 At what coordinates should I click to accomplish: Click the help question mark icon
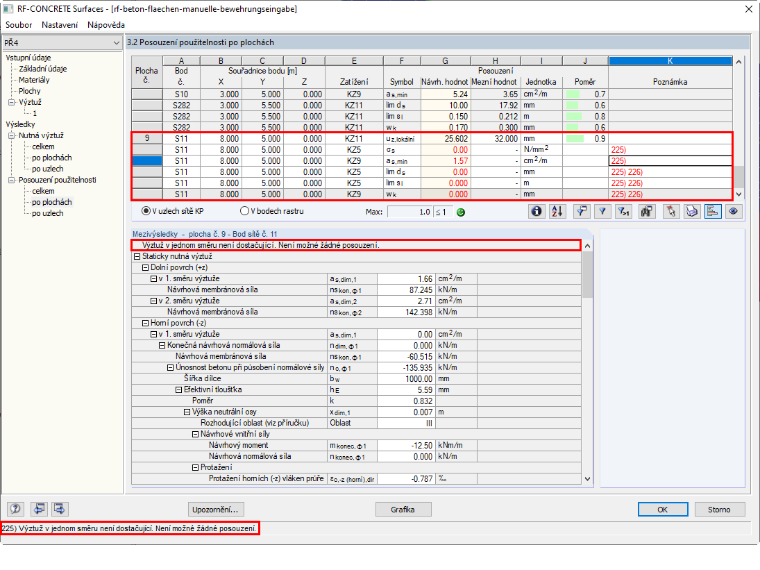click(16, 509)
